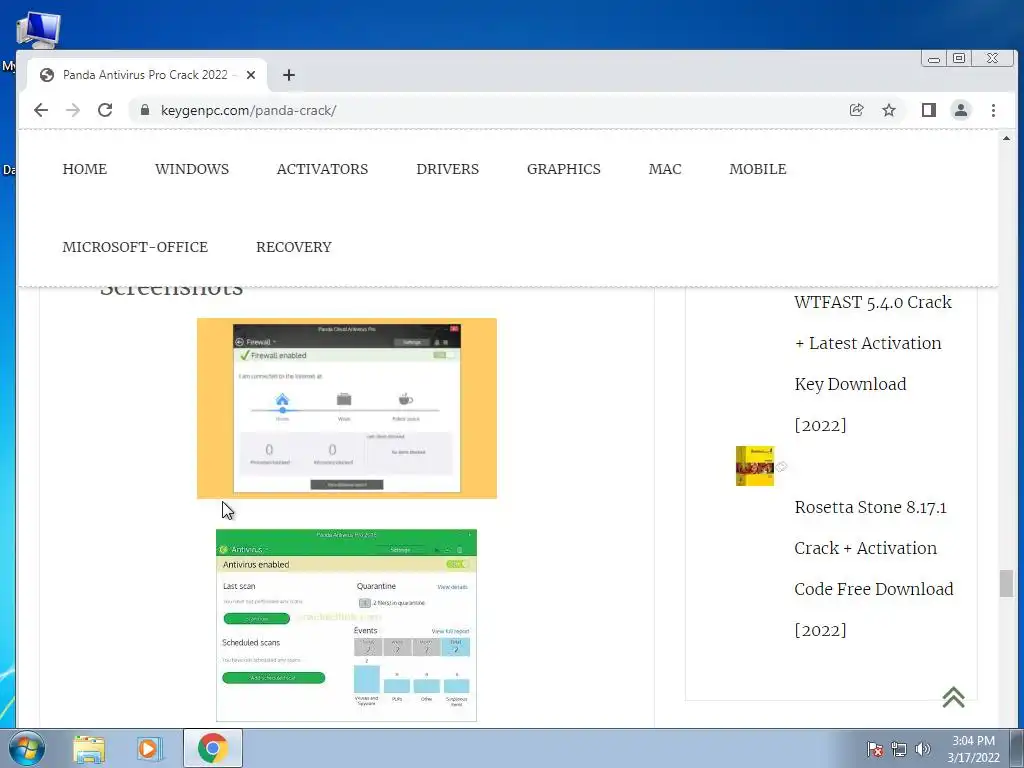The width and height of the screenshot is (1024, 768).
Task: Minimize the Chrome window
Action: 934,59
